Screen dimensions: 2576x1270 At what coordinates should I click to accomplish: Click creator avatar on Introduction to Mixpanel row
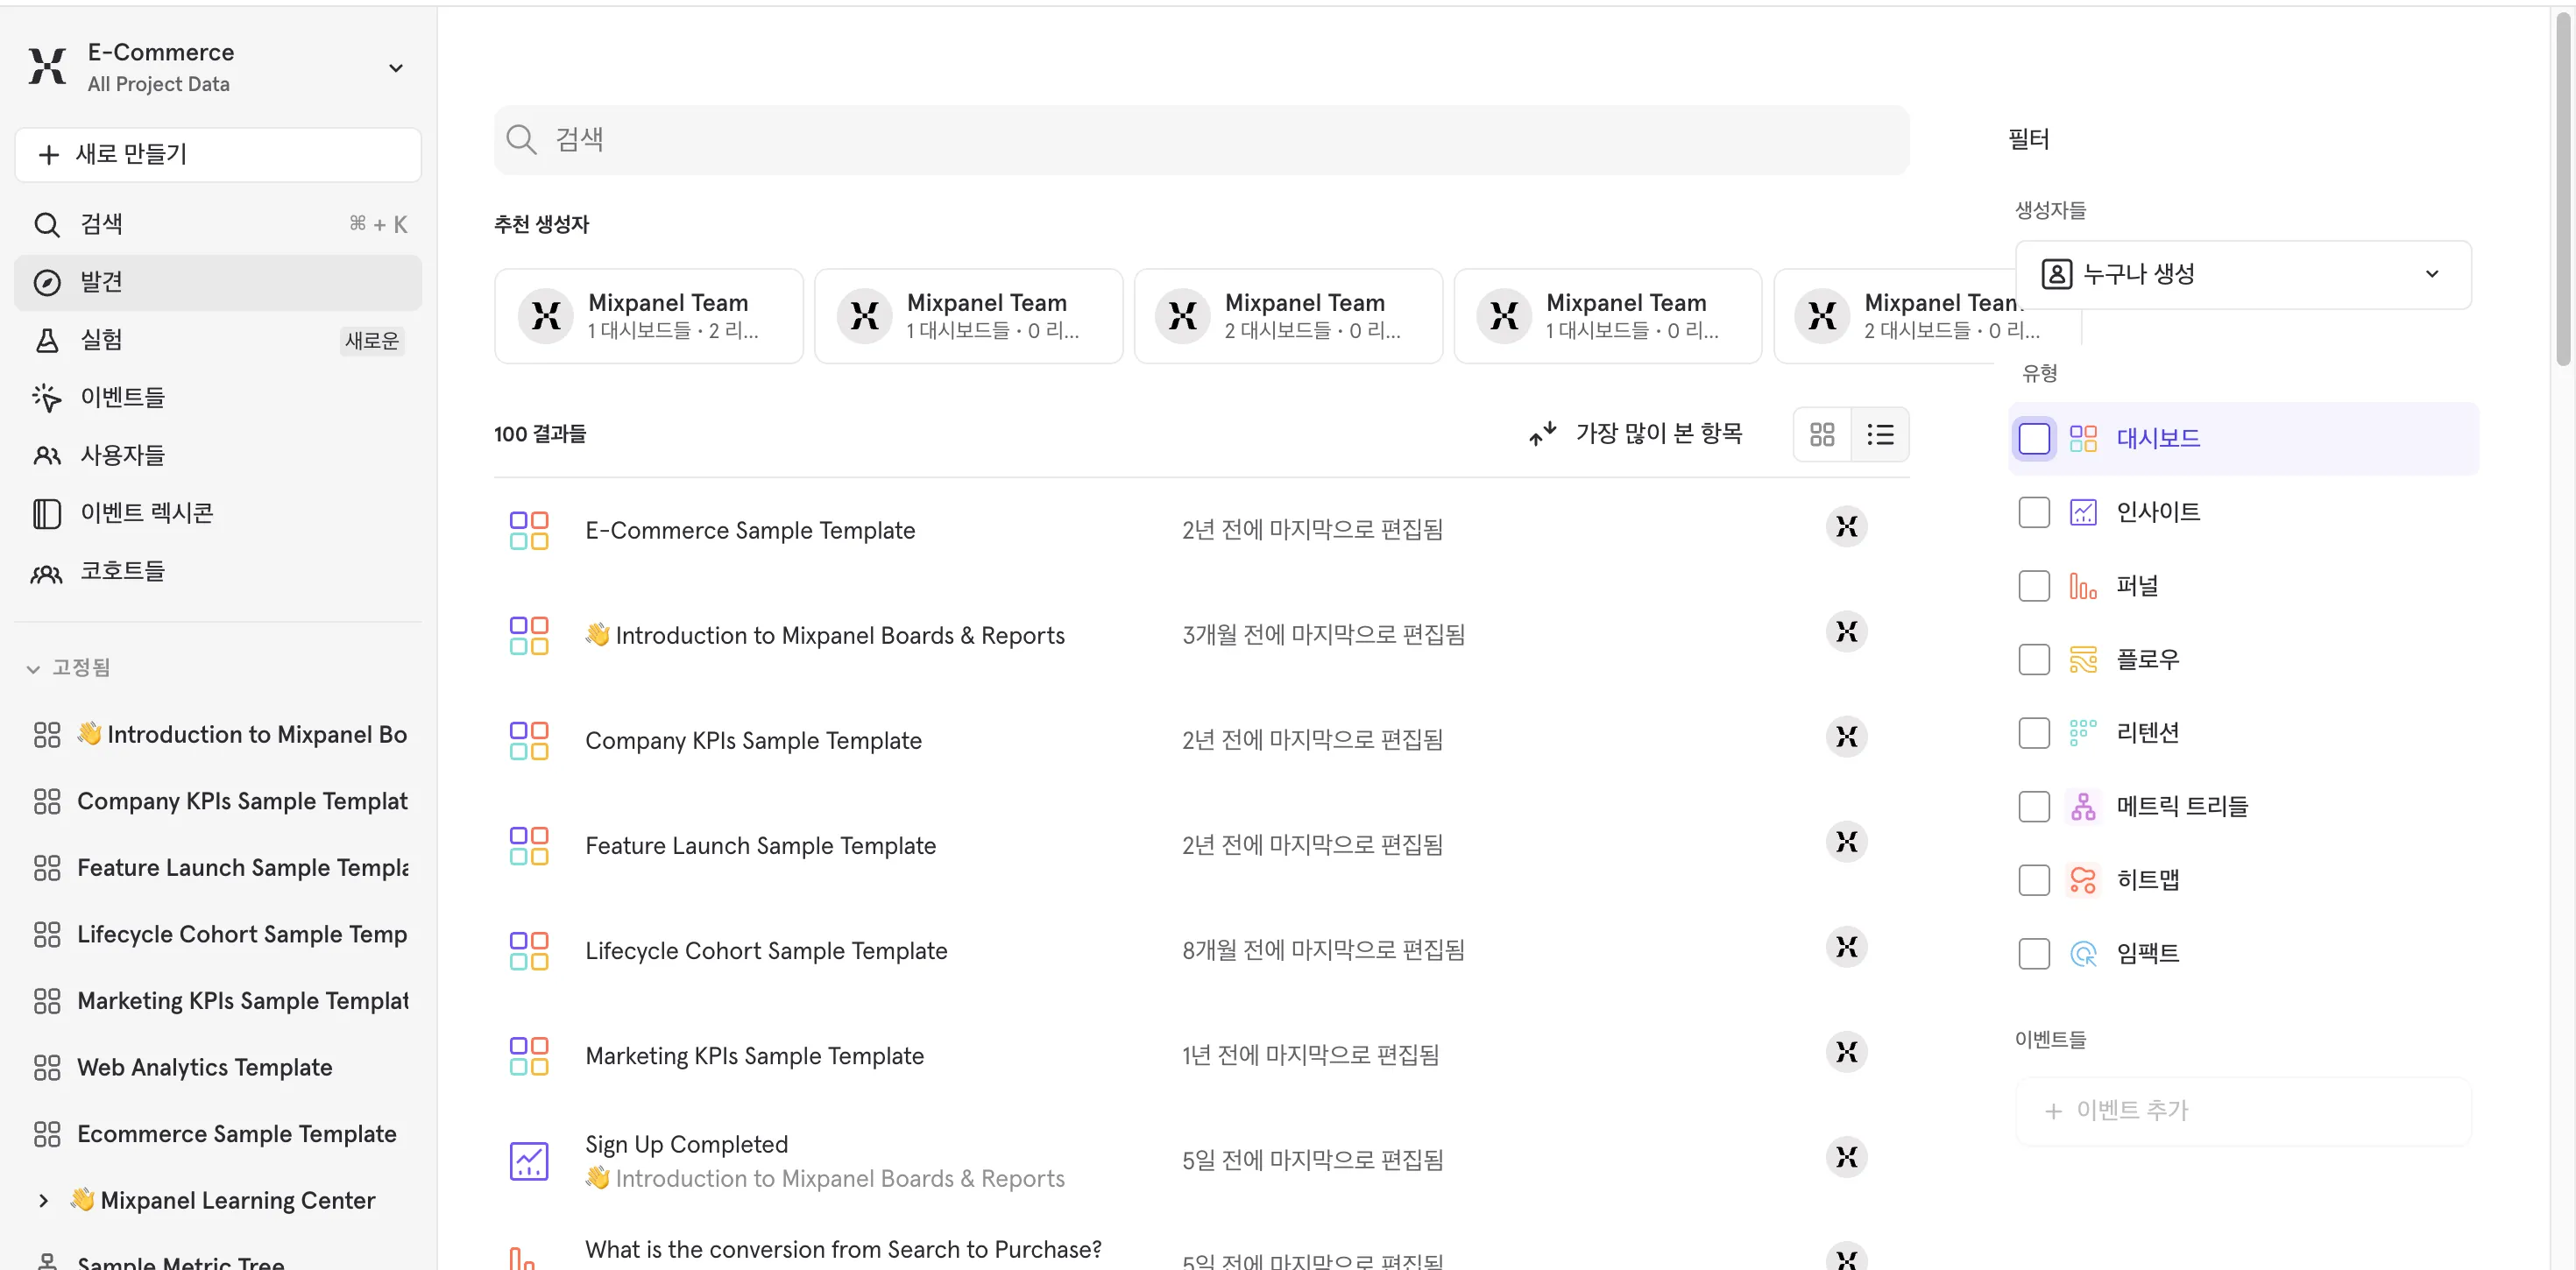pos(1846,631)
